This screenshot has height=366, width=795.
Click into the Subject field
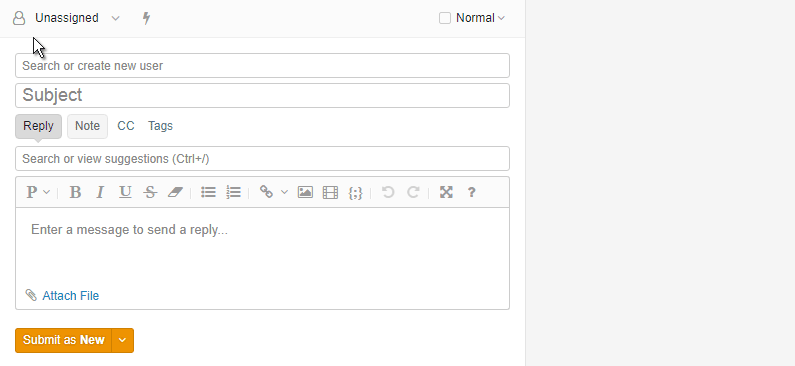point(262,95)
